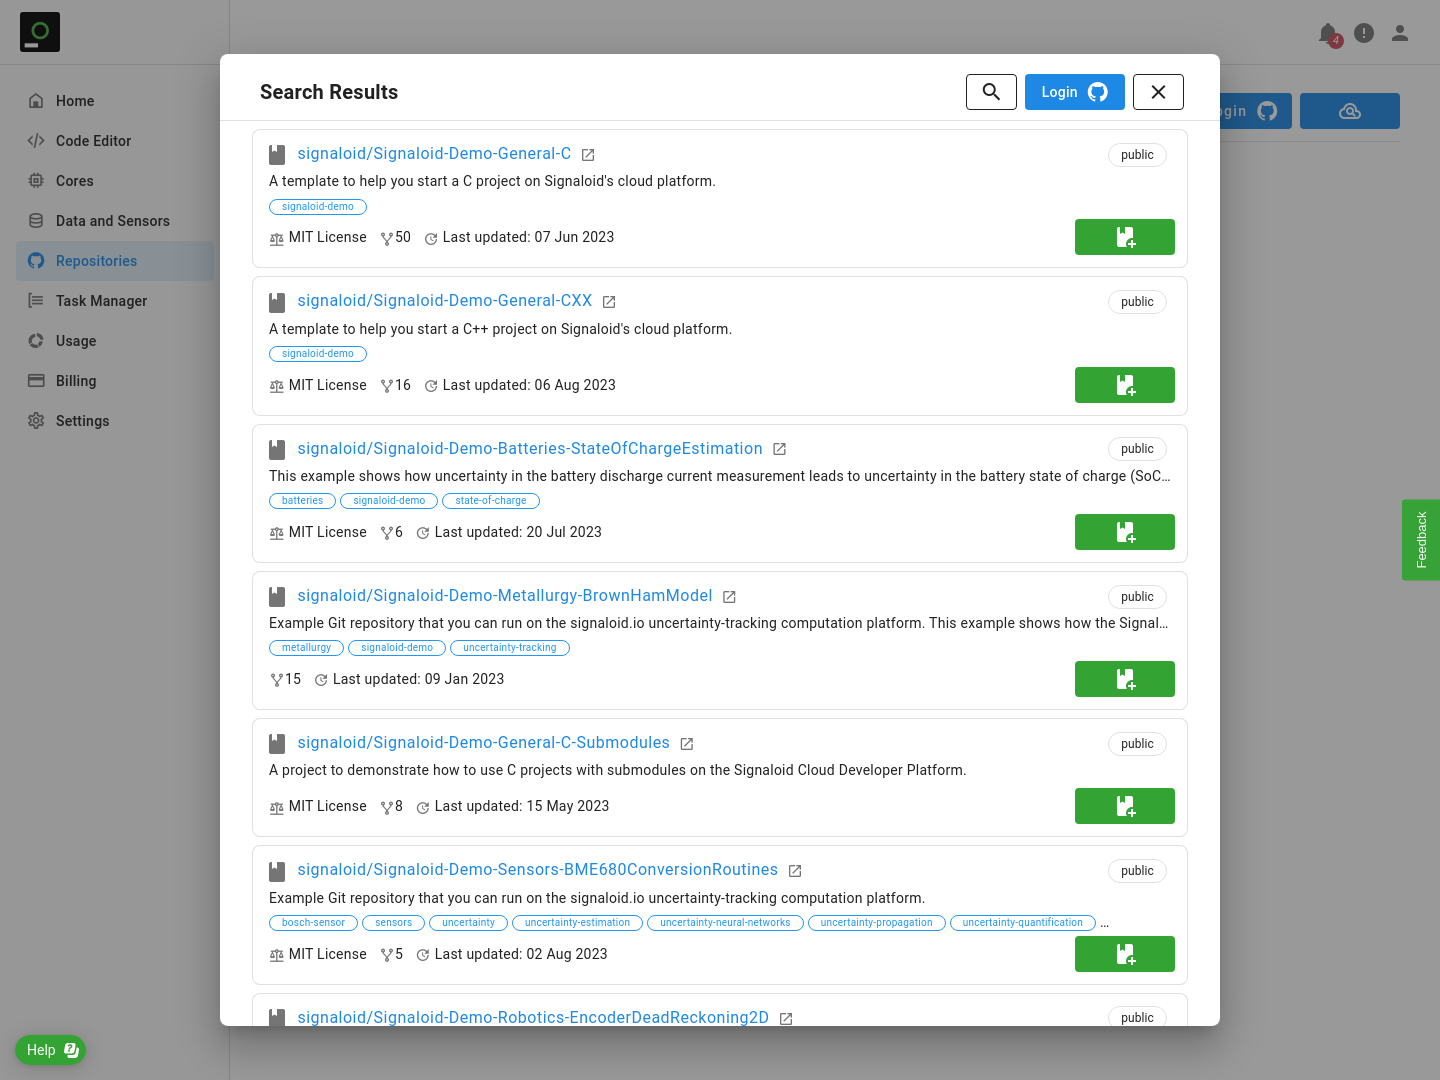Open Signaloid-Demo-Metallurgy-BrownHamModel repository link
This screenshot has height=1080, width=1440.
504,596
